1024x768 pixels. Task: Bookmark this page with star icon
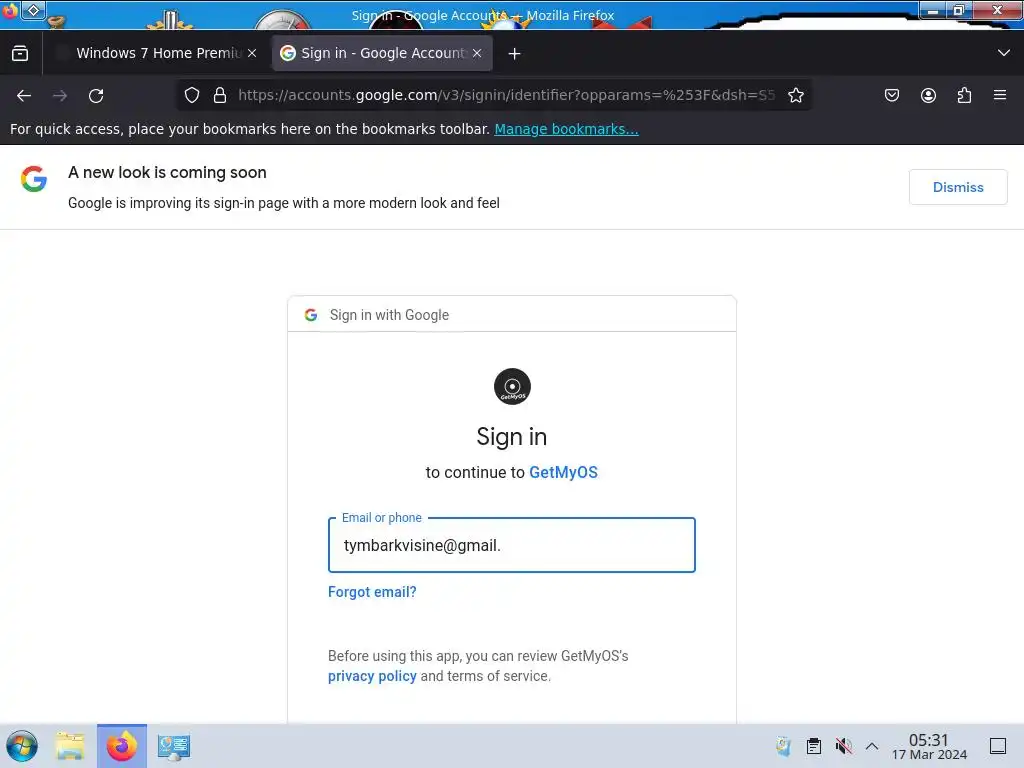pos(795,95)
